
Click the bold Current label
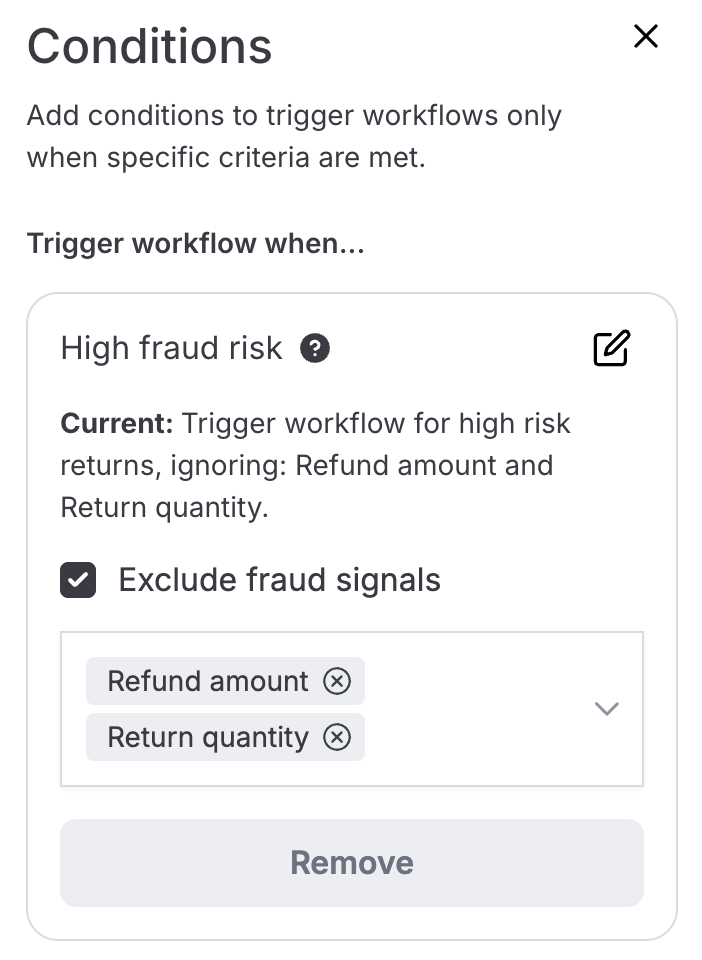tap(117, 423)
